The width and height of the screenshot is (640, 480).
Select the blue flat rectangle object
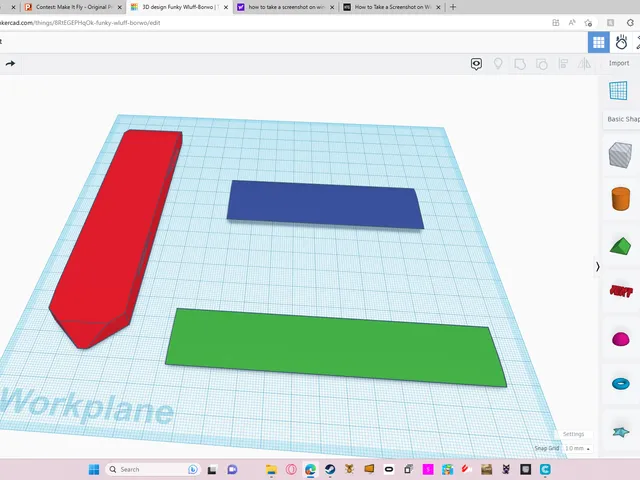(x=324, y=204)
